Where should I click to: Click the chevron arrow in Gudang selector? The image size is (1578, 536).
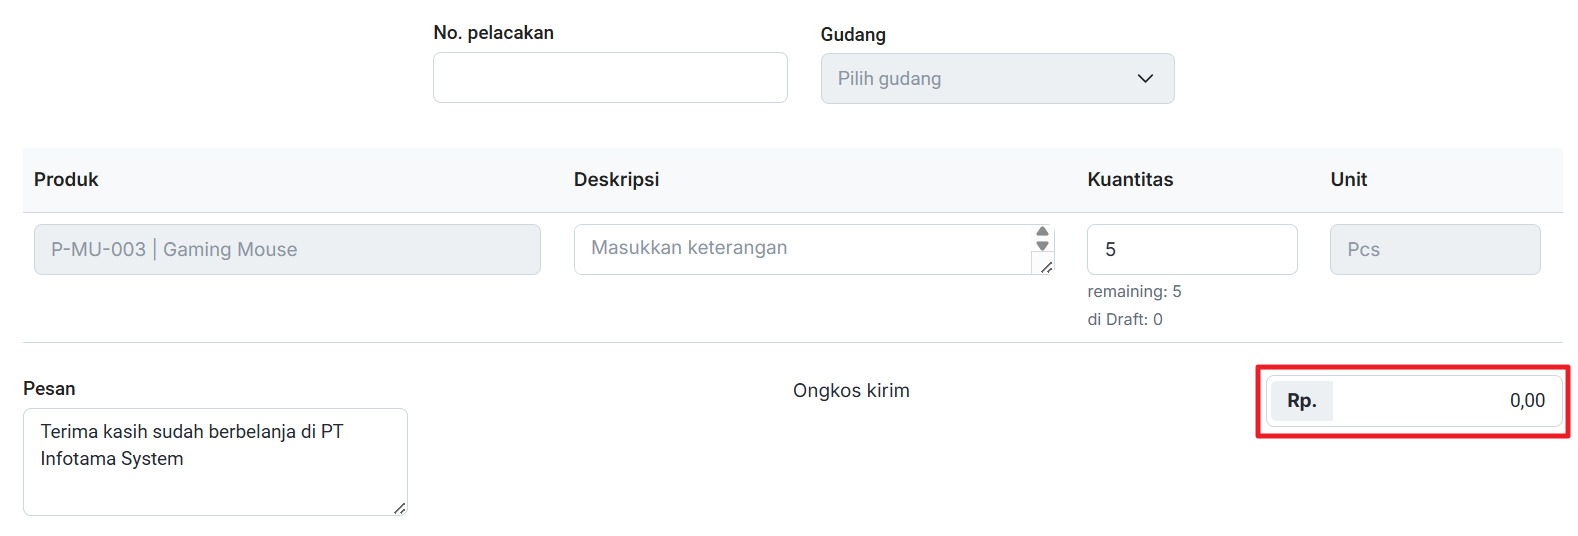pos(1145,79)
